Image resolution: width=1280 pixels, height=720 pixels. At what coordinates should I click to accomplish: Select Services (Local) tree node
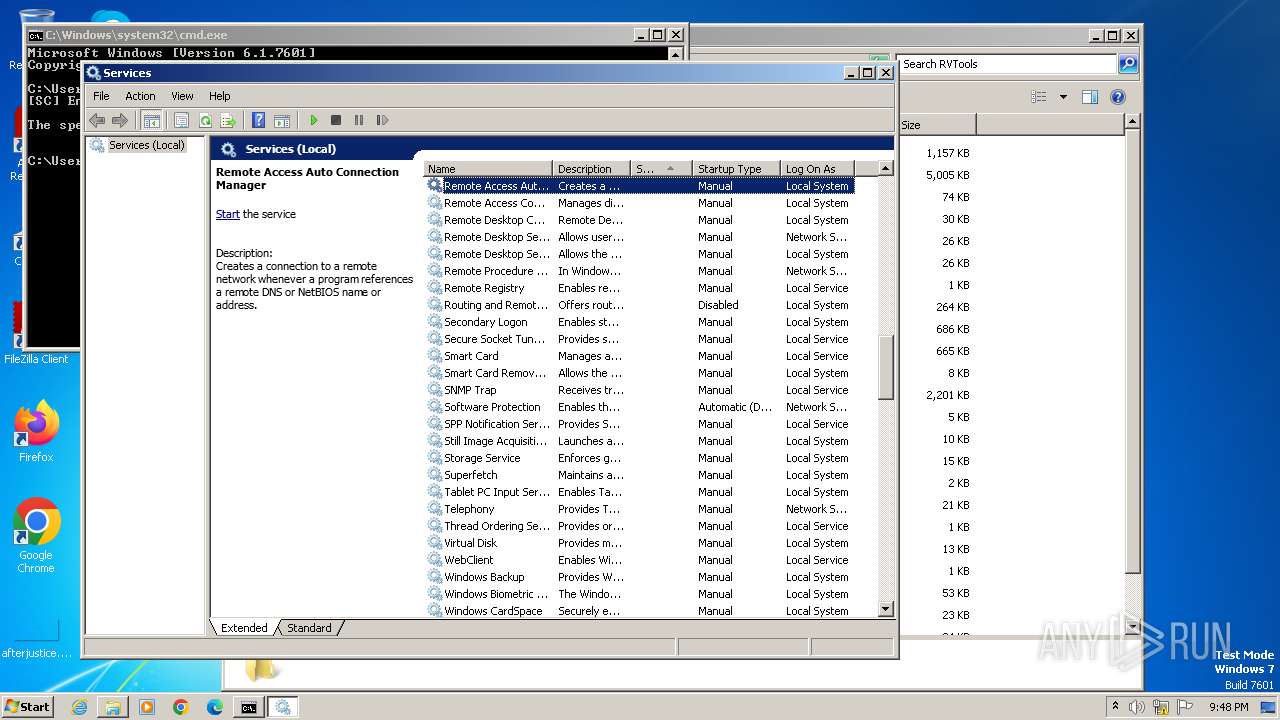[146, 145]
